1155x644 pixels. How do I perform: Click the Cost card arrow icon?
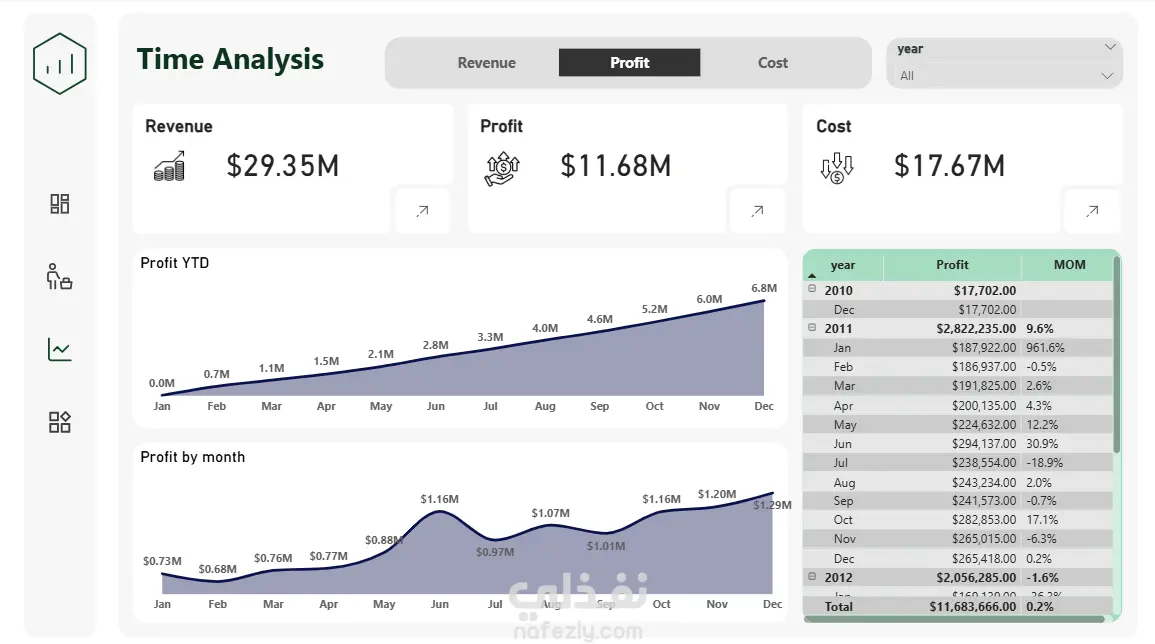[x=1092, y=211]
